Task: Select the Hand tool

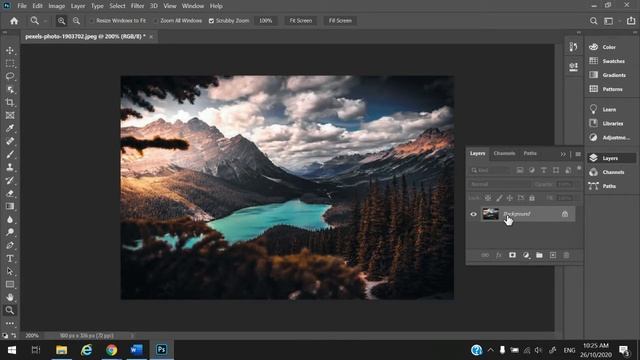Action: (x=10, y=297)
